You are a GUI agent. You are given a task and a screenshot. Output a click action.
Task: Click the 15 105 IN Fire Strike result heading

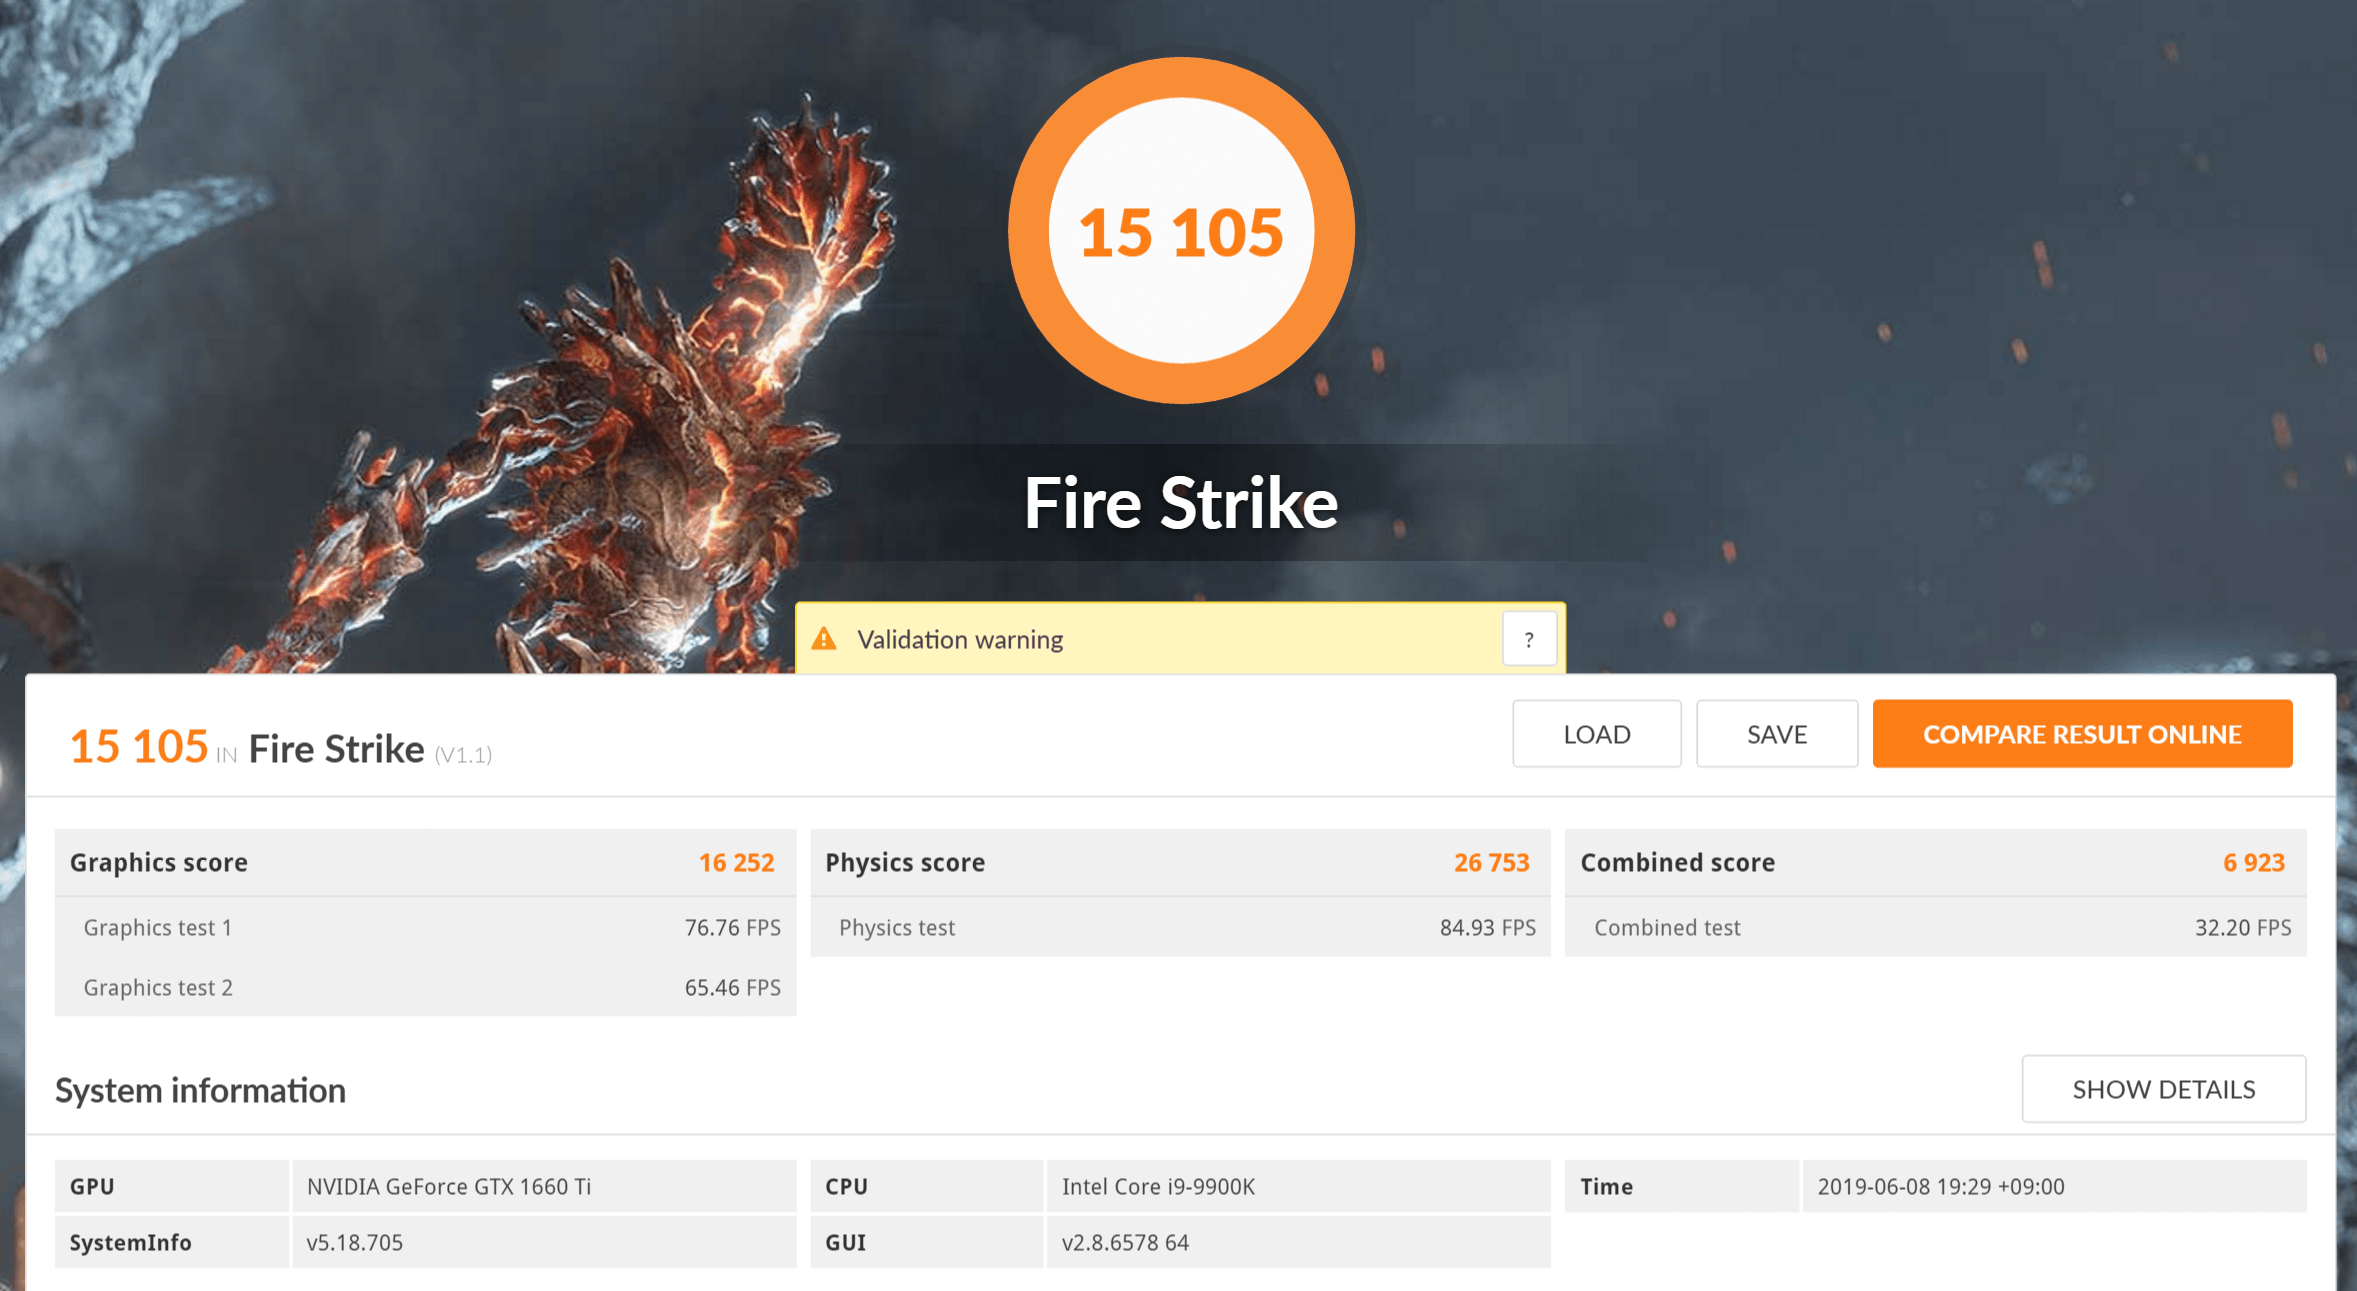281,747
